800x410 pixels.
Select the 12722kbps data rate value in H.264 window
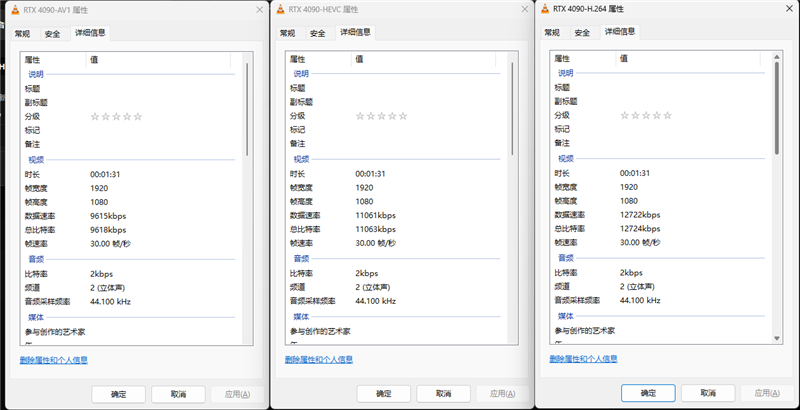click(x=640, y=215)
